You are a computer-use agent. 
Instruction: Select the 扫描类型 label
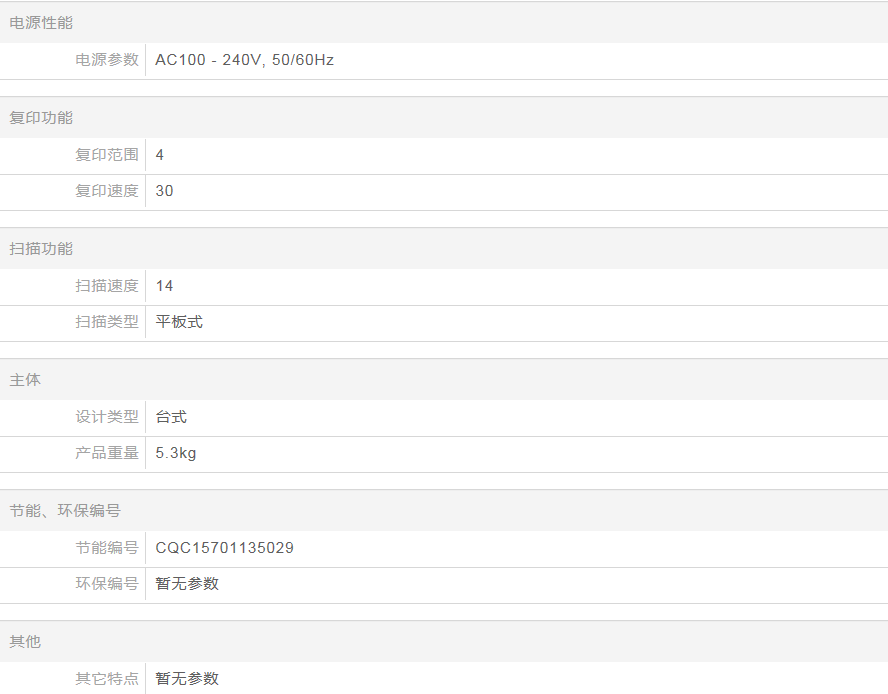tap(107, 322)
